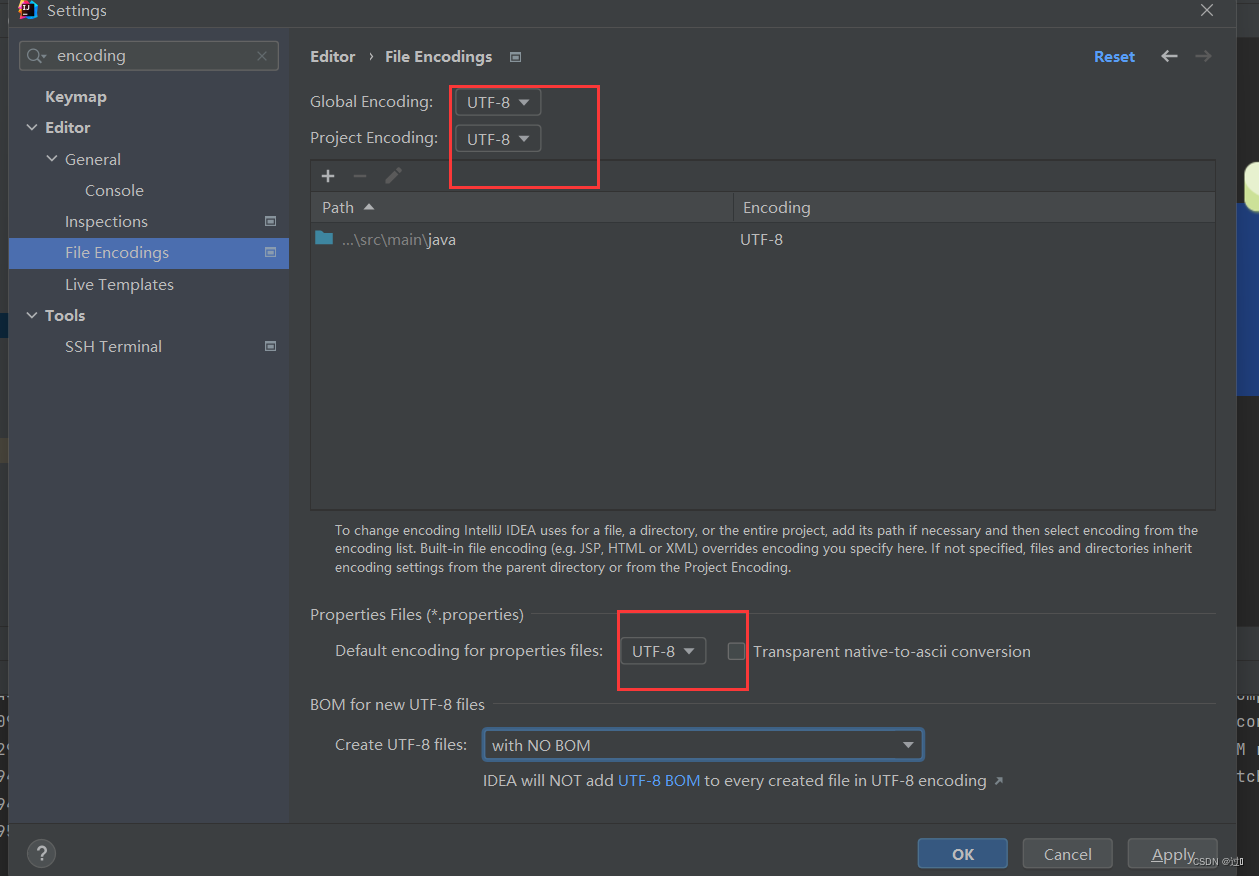Screen dimensions: 1259x876
Task: Click the project-level icon beside SSH Terminal
Action: click(x=270, y=346)
